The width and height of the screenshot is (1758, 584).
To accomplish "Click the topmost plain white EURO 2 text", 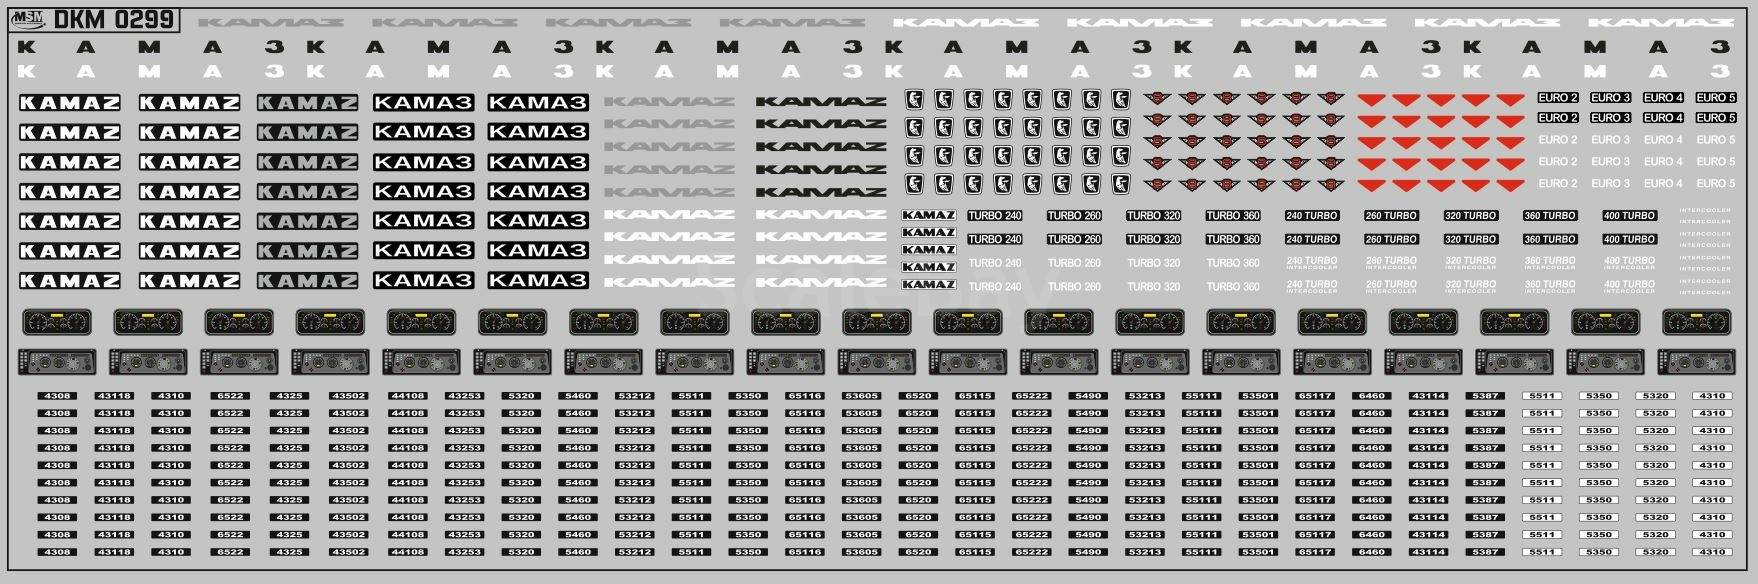I will click(x=1558, y=140).
